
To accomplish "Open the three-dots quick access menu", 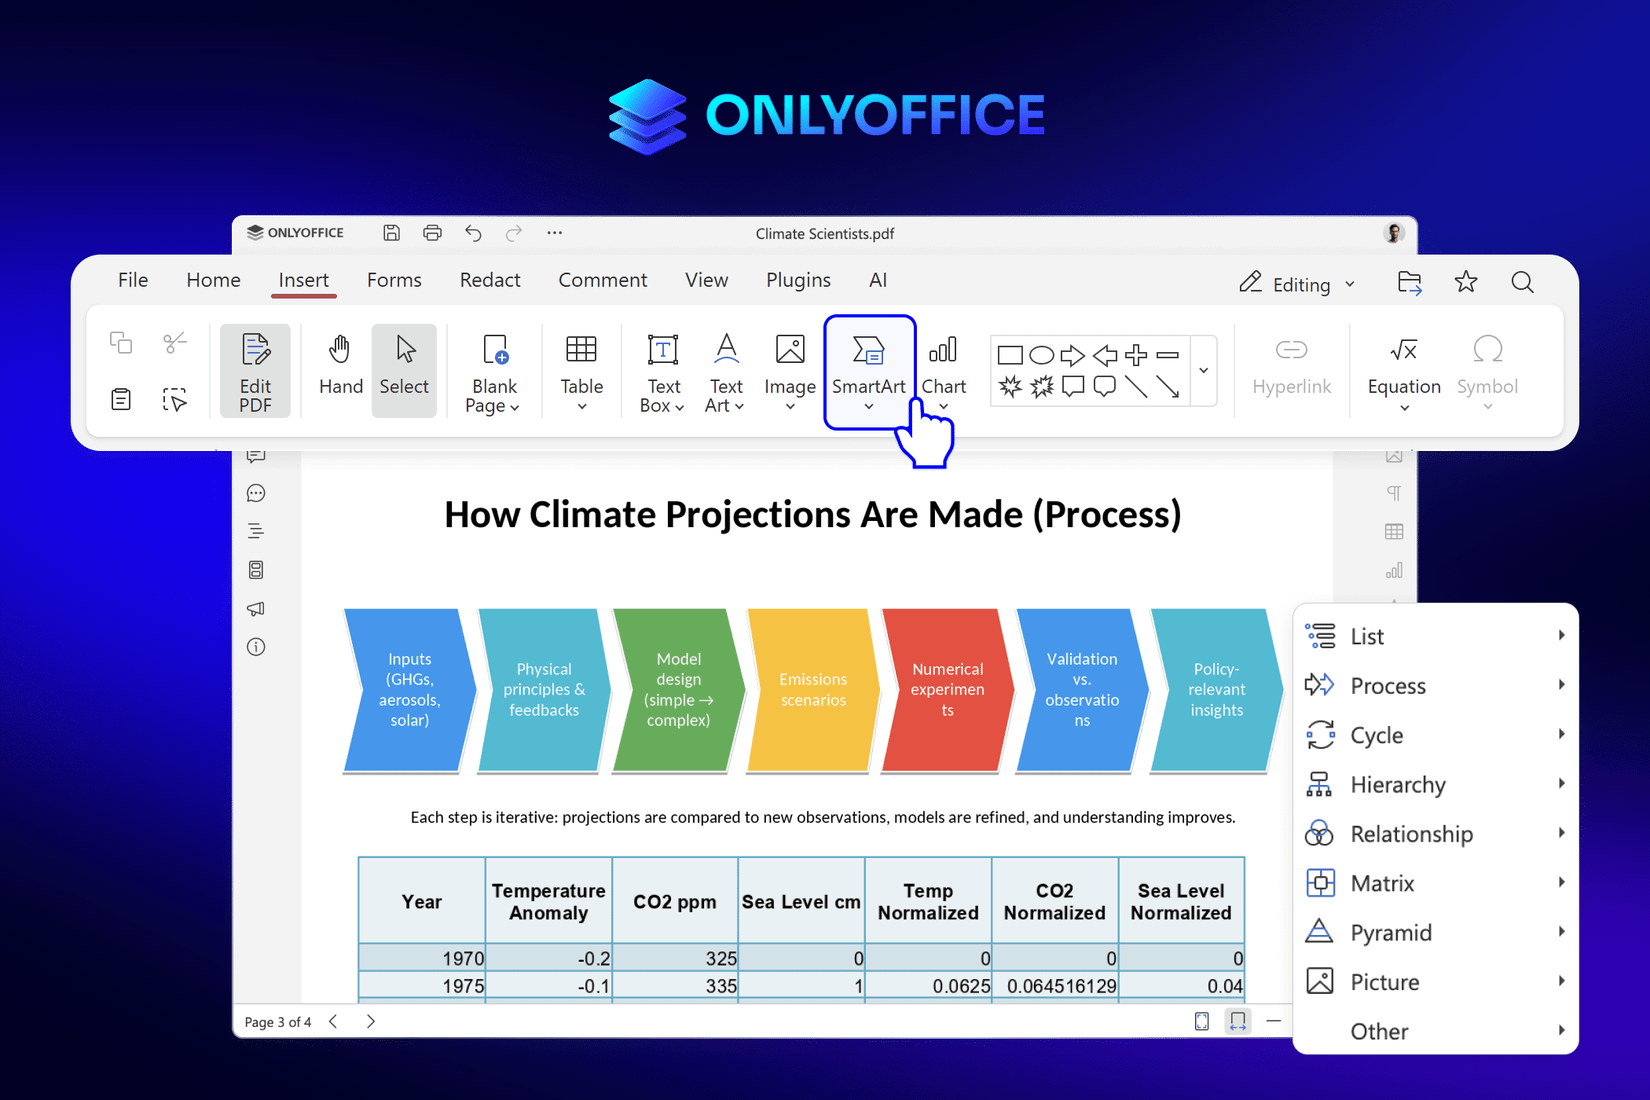I will (555, 233).
